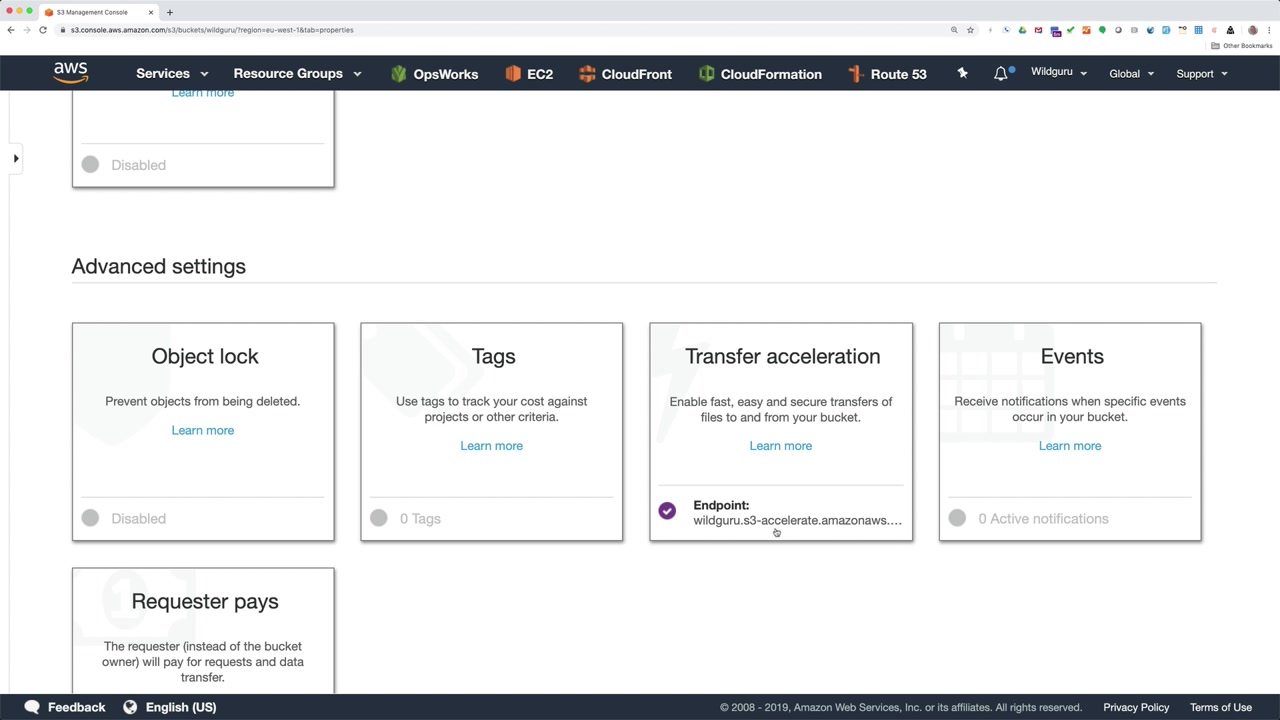Expand the Services menu

(x=172, y=73)
